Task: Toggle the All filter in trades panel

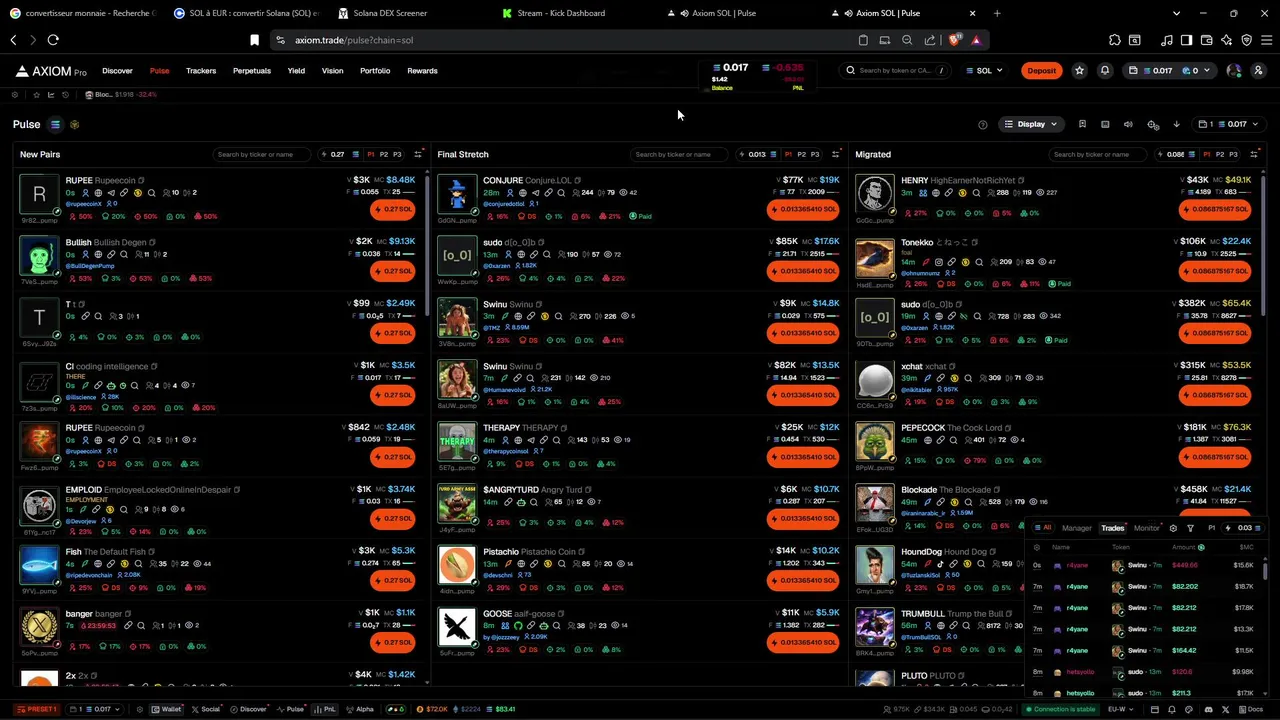Action: point(1043,528)
